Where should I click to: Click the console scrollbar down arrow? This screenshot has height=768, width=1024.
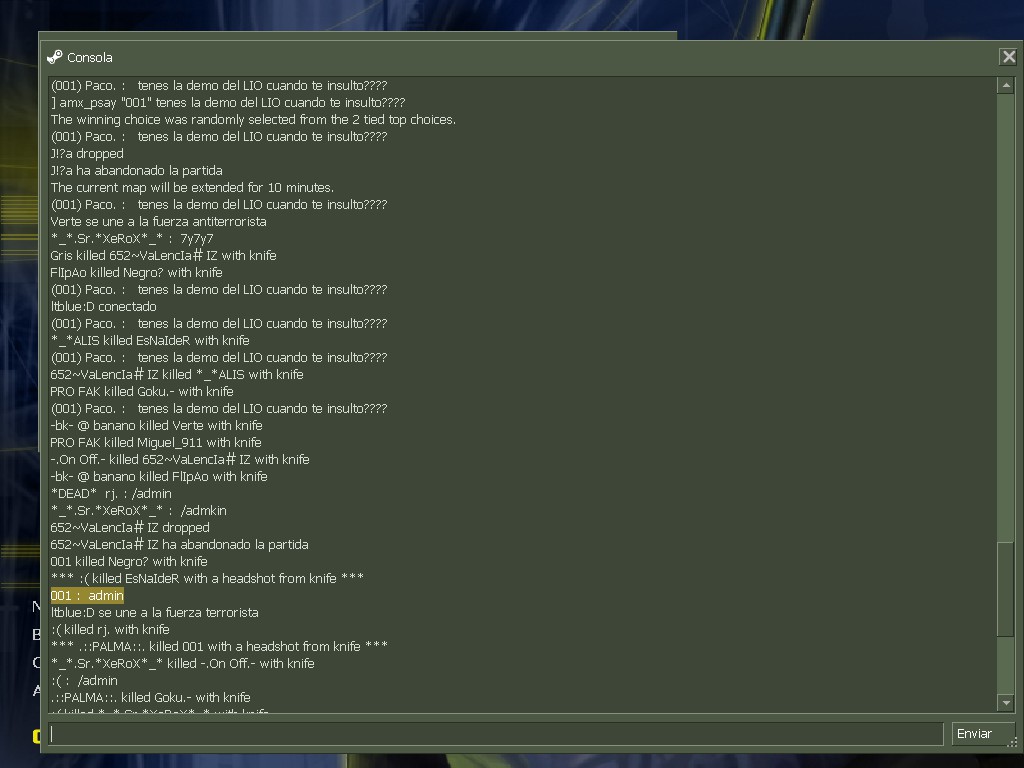click(x=1006, y=703)
